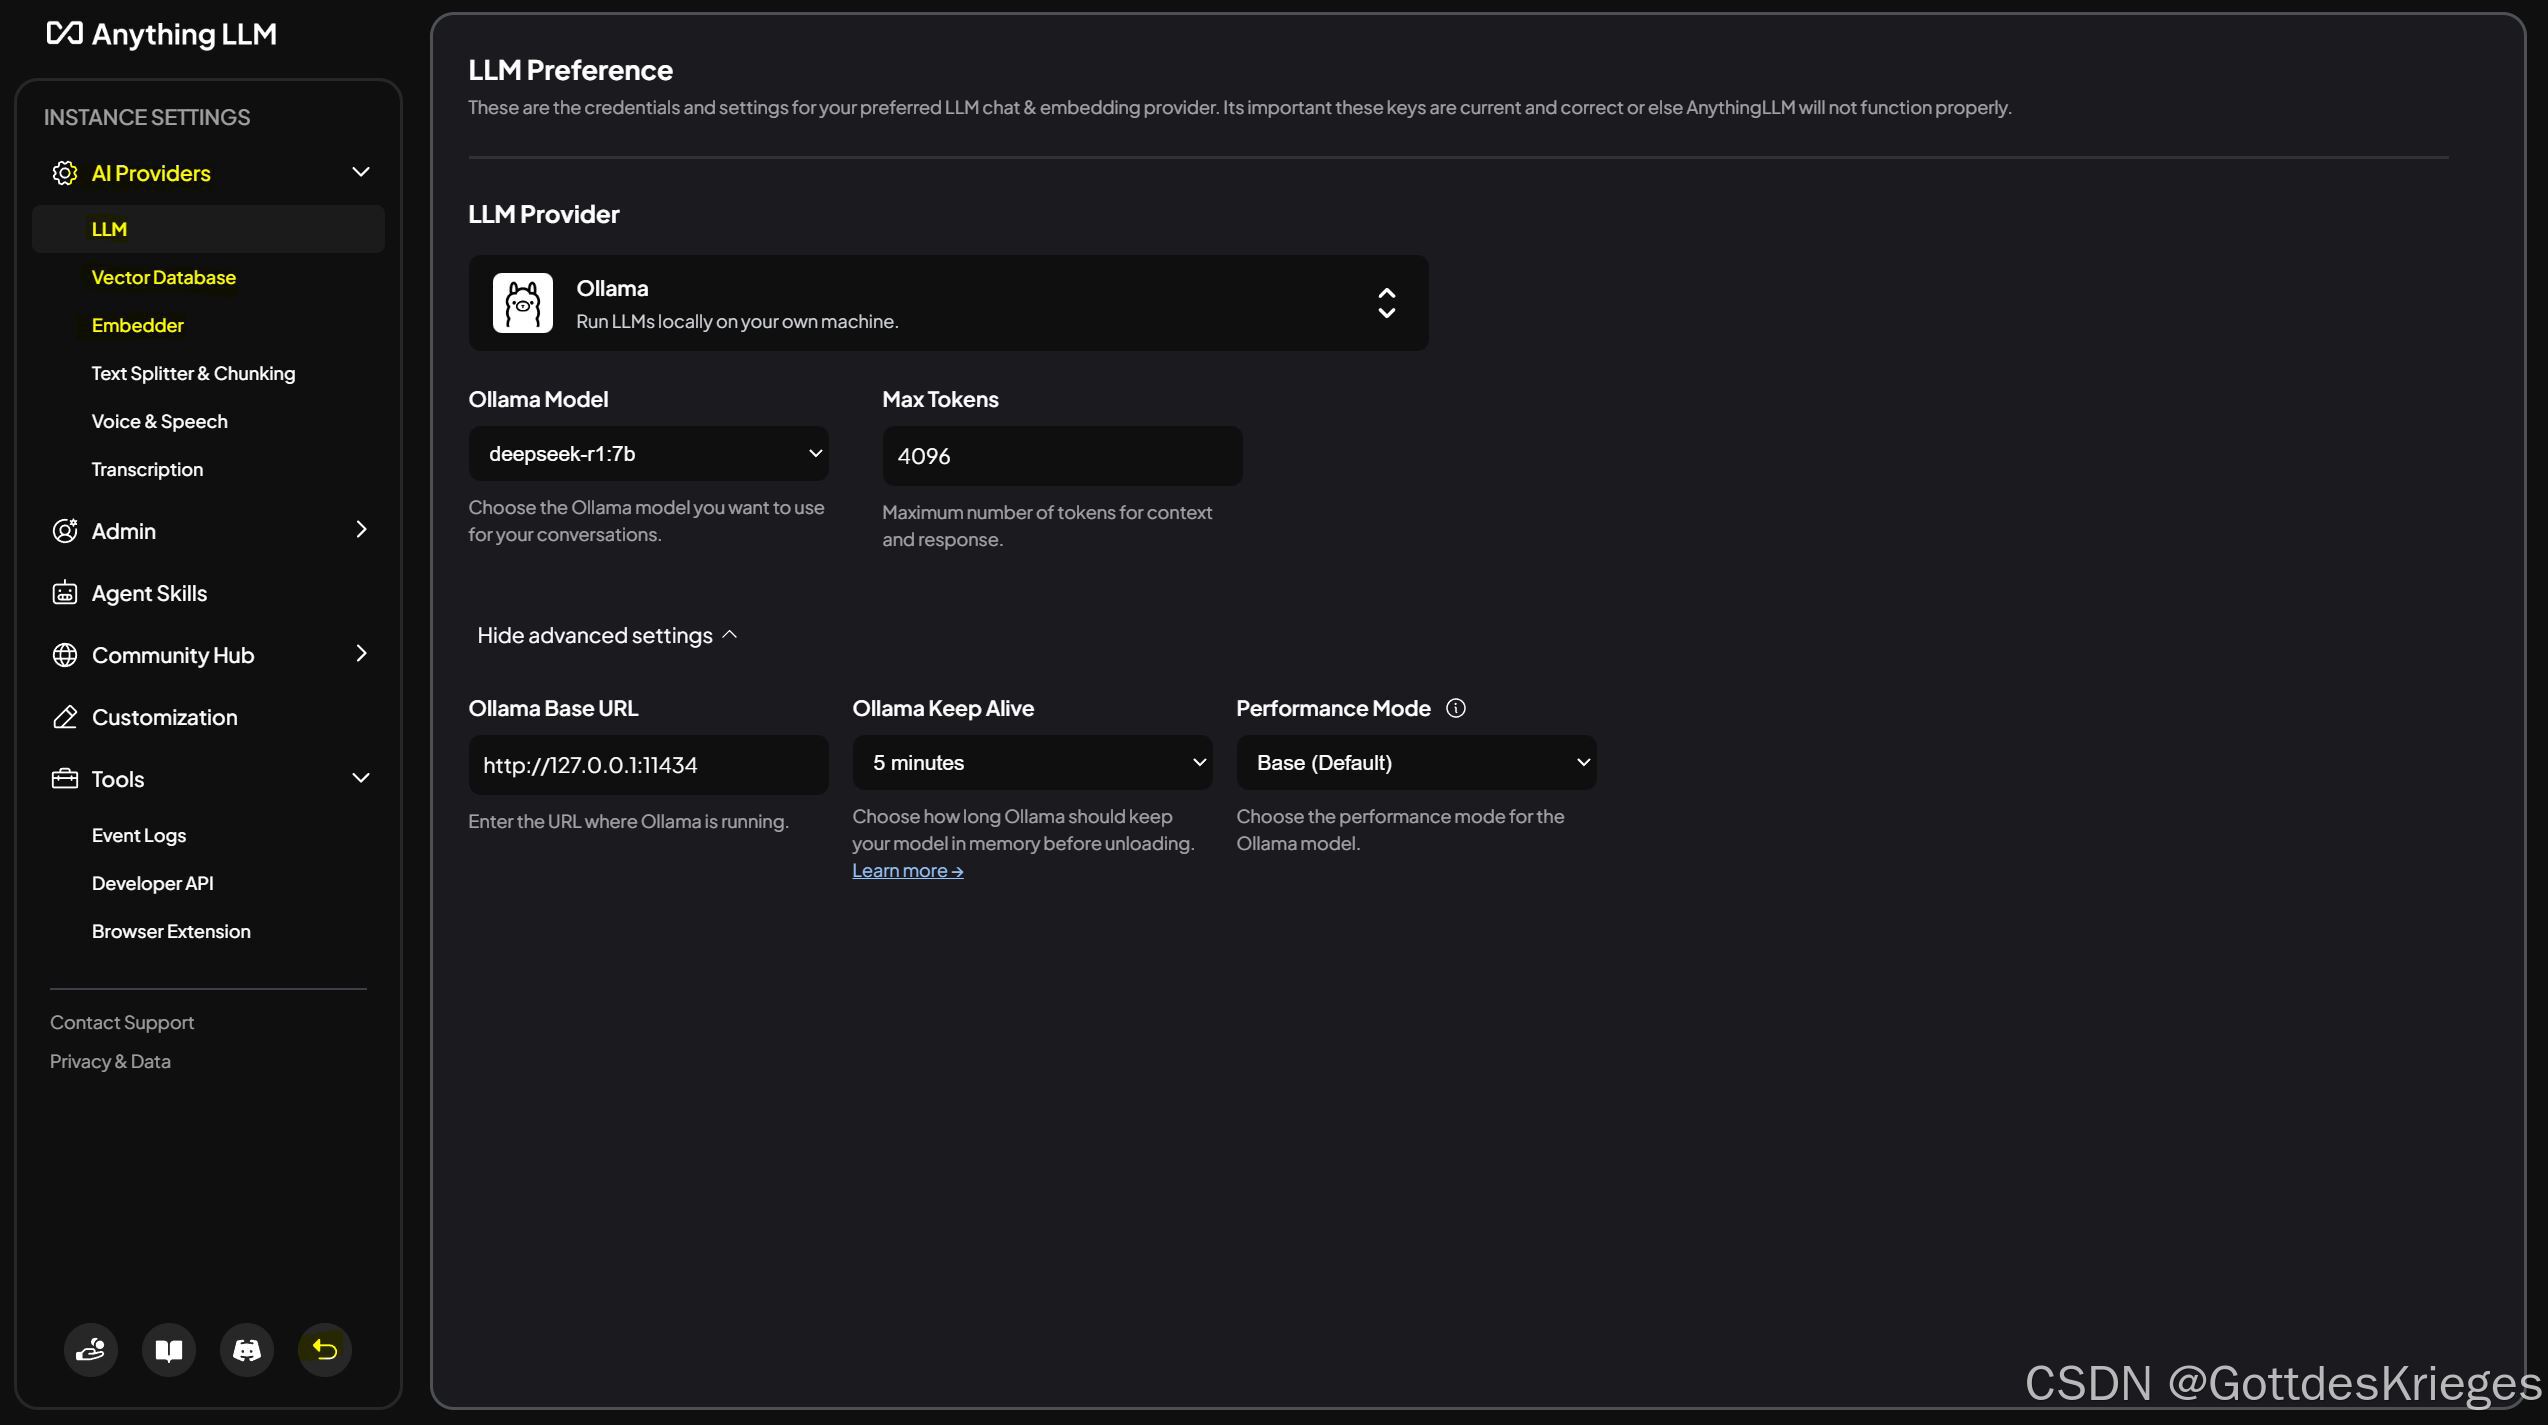Click the Discord icon in bottom bar

pos(246,1350)
